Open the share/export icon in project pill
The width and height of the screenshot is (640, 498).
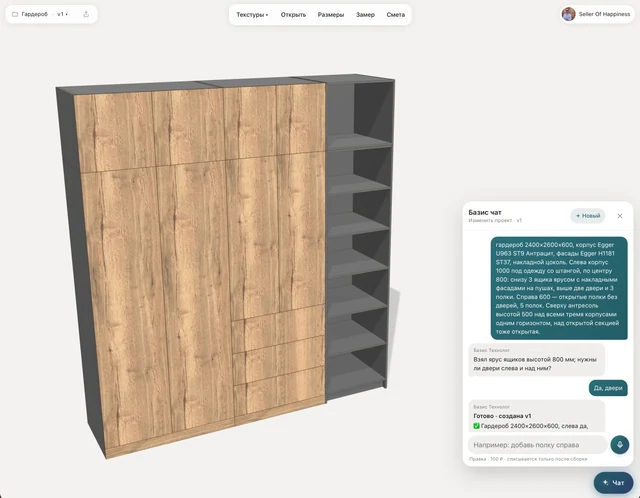(x=86, y=14)
